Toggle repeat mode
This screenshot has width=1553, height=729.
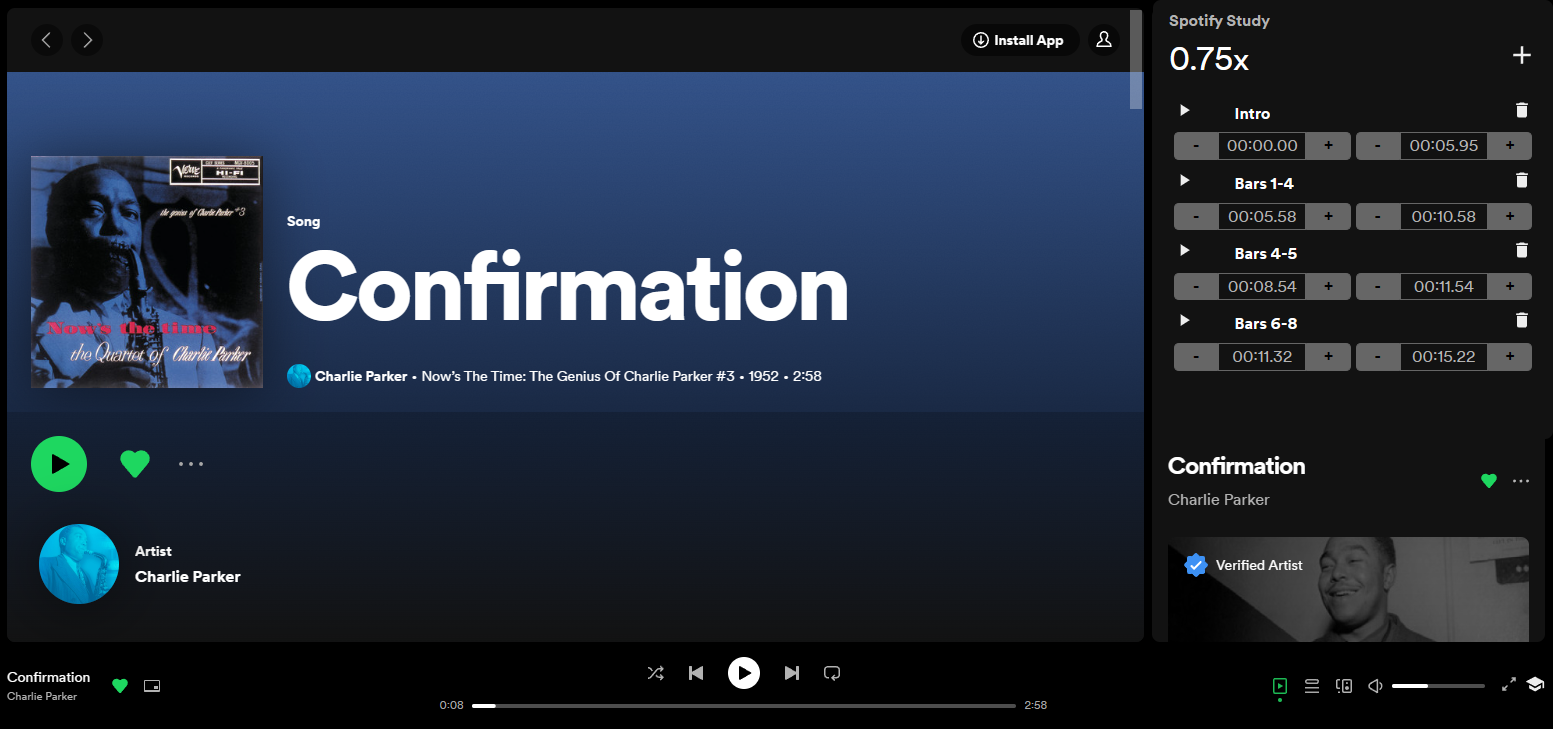tap(832, 673)
